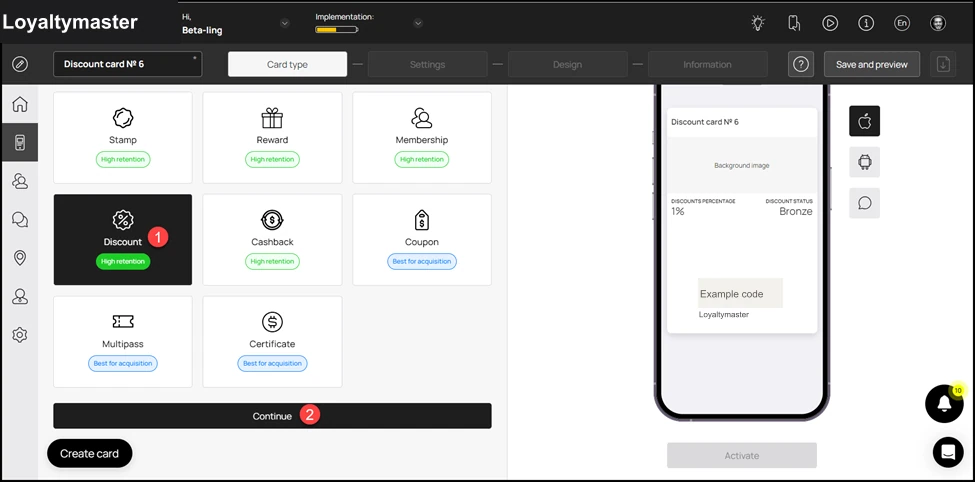The height and width of the screenshot is (482, 975).
Task: Open the locations pin sidebar icon
Action: point(20,258)
